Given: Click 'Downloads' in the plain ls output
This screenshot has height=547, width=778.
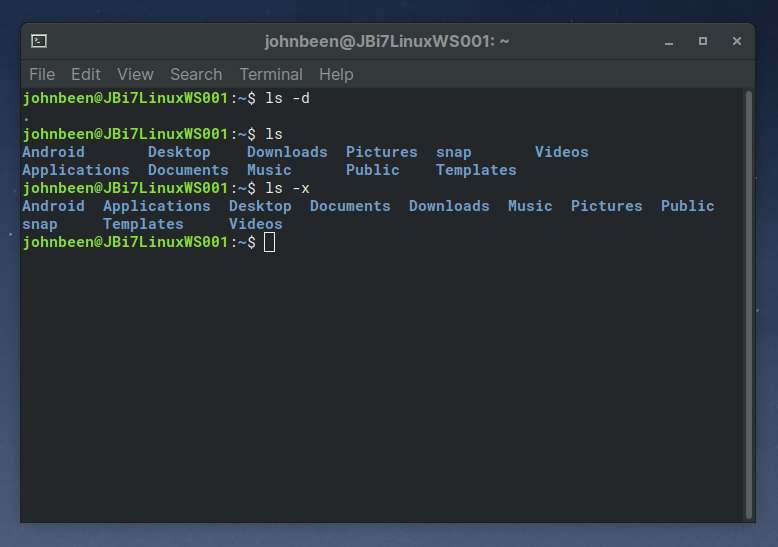Looking at the screenshot, I should pyautogui.click(x=287, y=152).
